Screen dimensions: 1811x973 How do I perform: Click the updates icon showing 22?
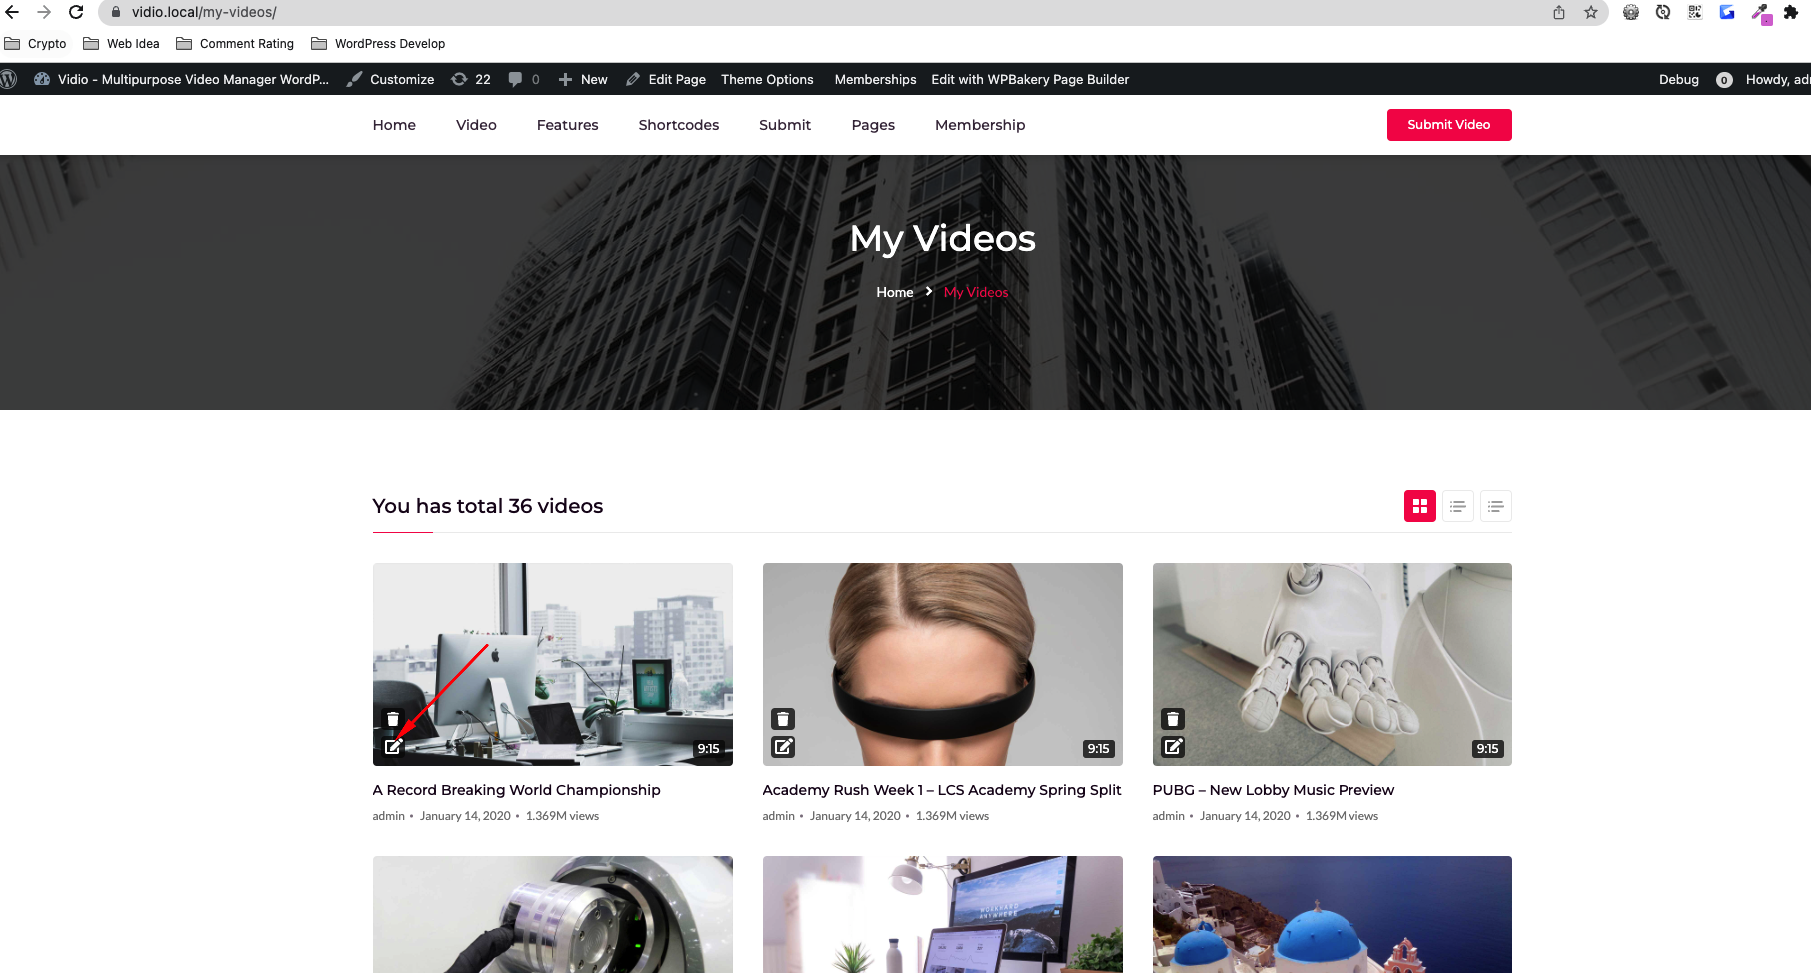pos(471,79)
